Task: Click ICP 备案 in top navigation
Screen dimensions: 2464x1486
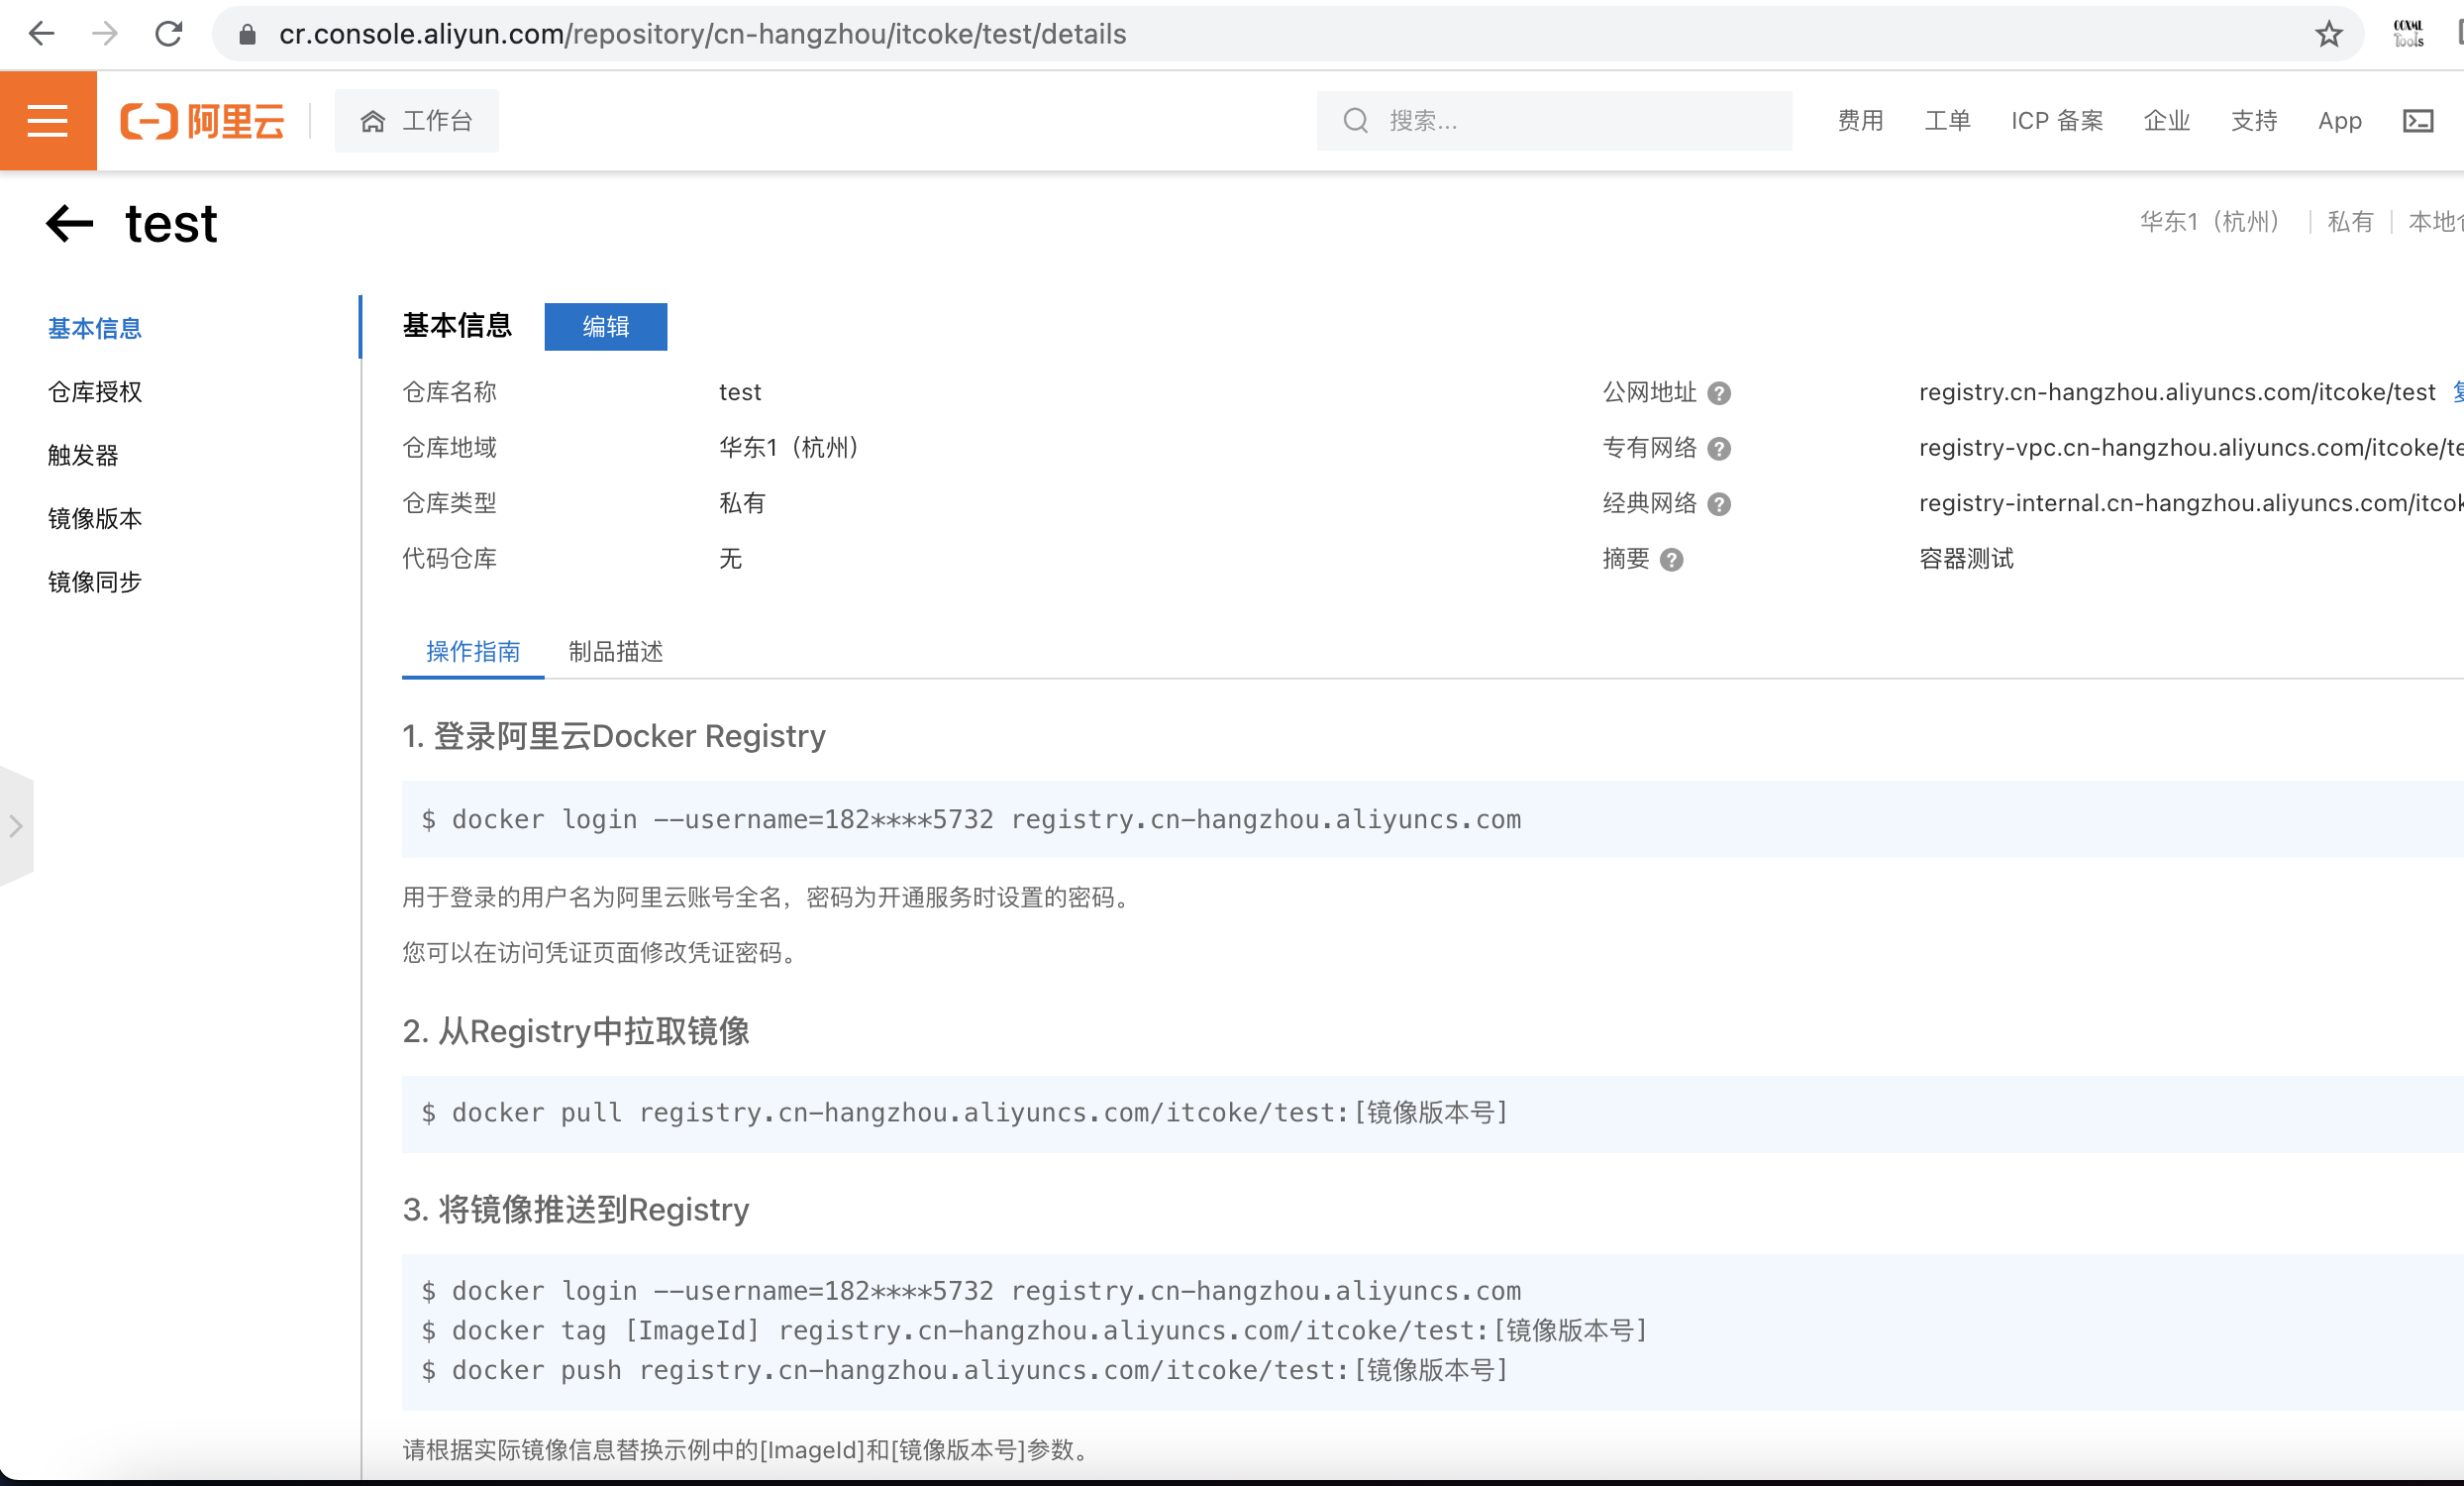Action: 2056,121
